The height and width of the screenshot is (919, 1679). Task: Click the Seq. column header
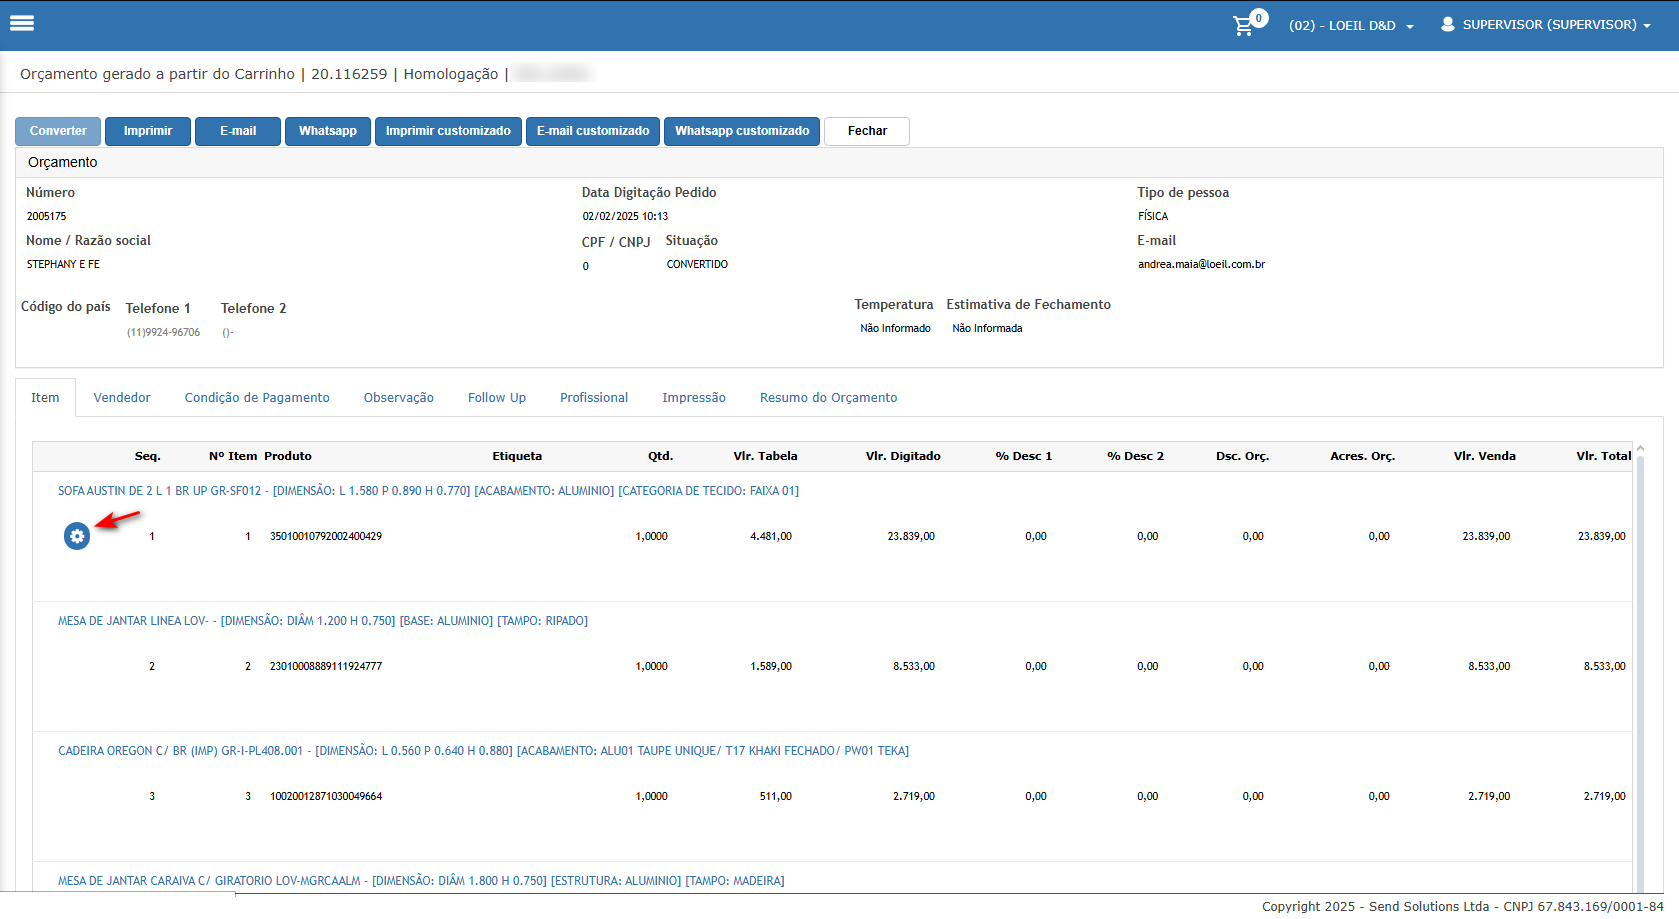point(148,456)
